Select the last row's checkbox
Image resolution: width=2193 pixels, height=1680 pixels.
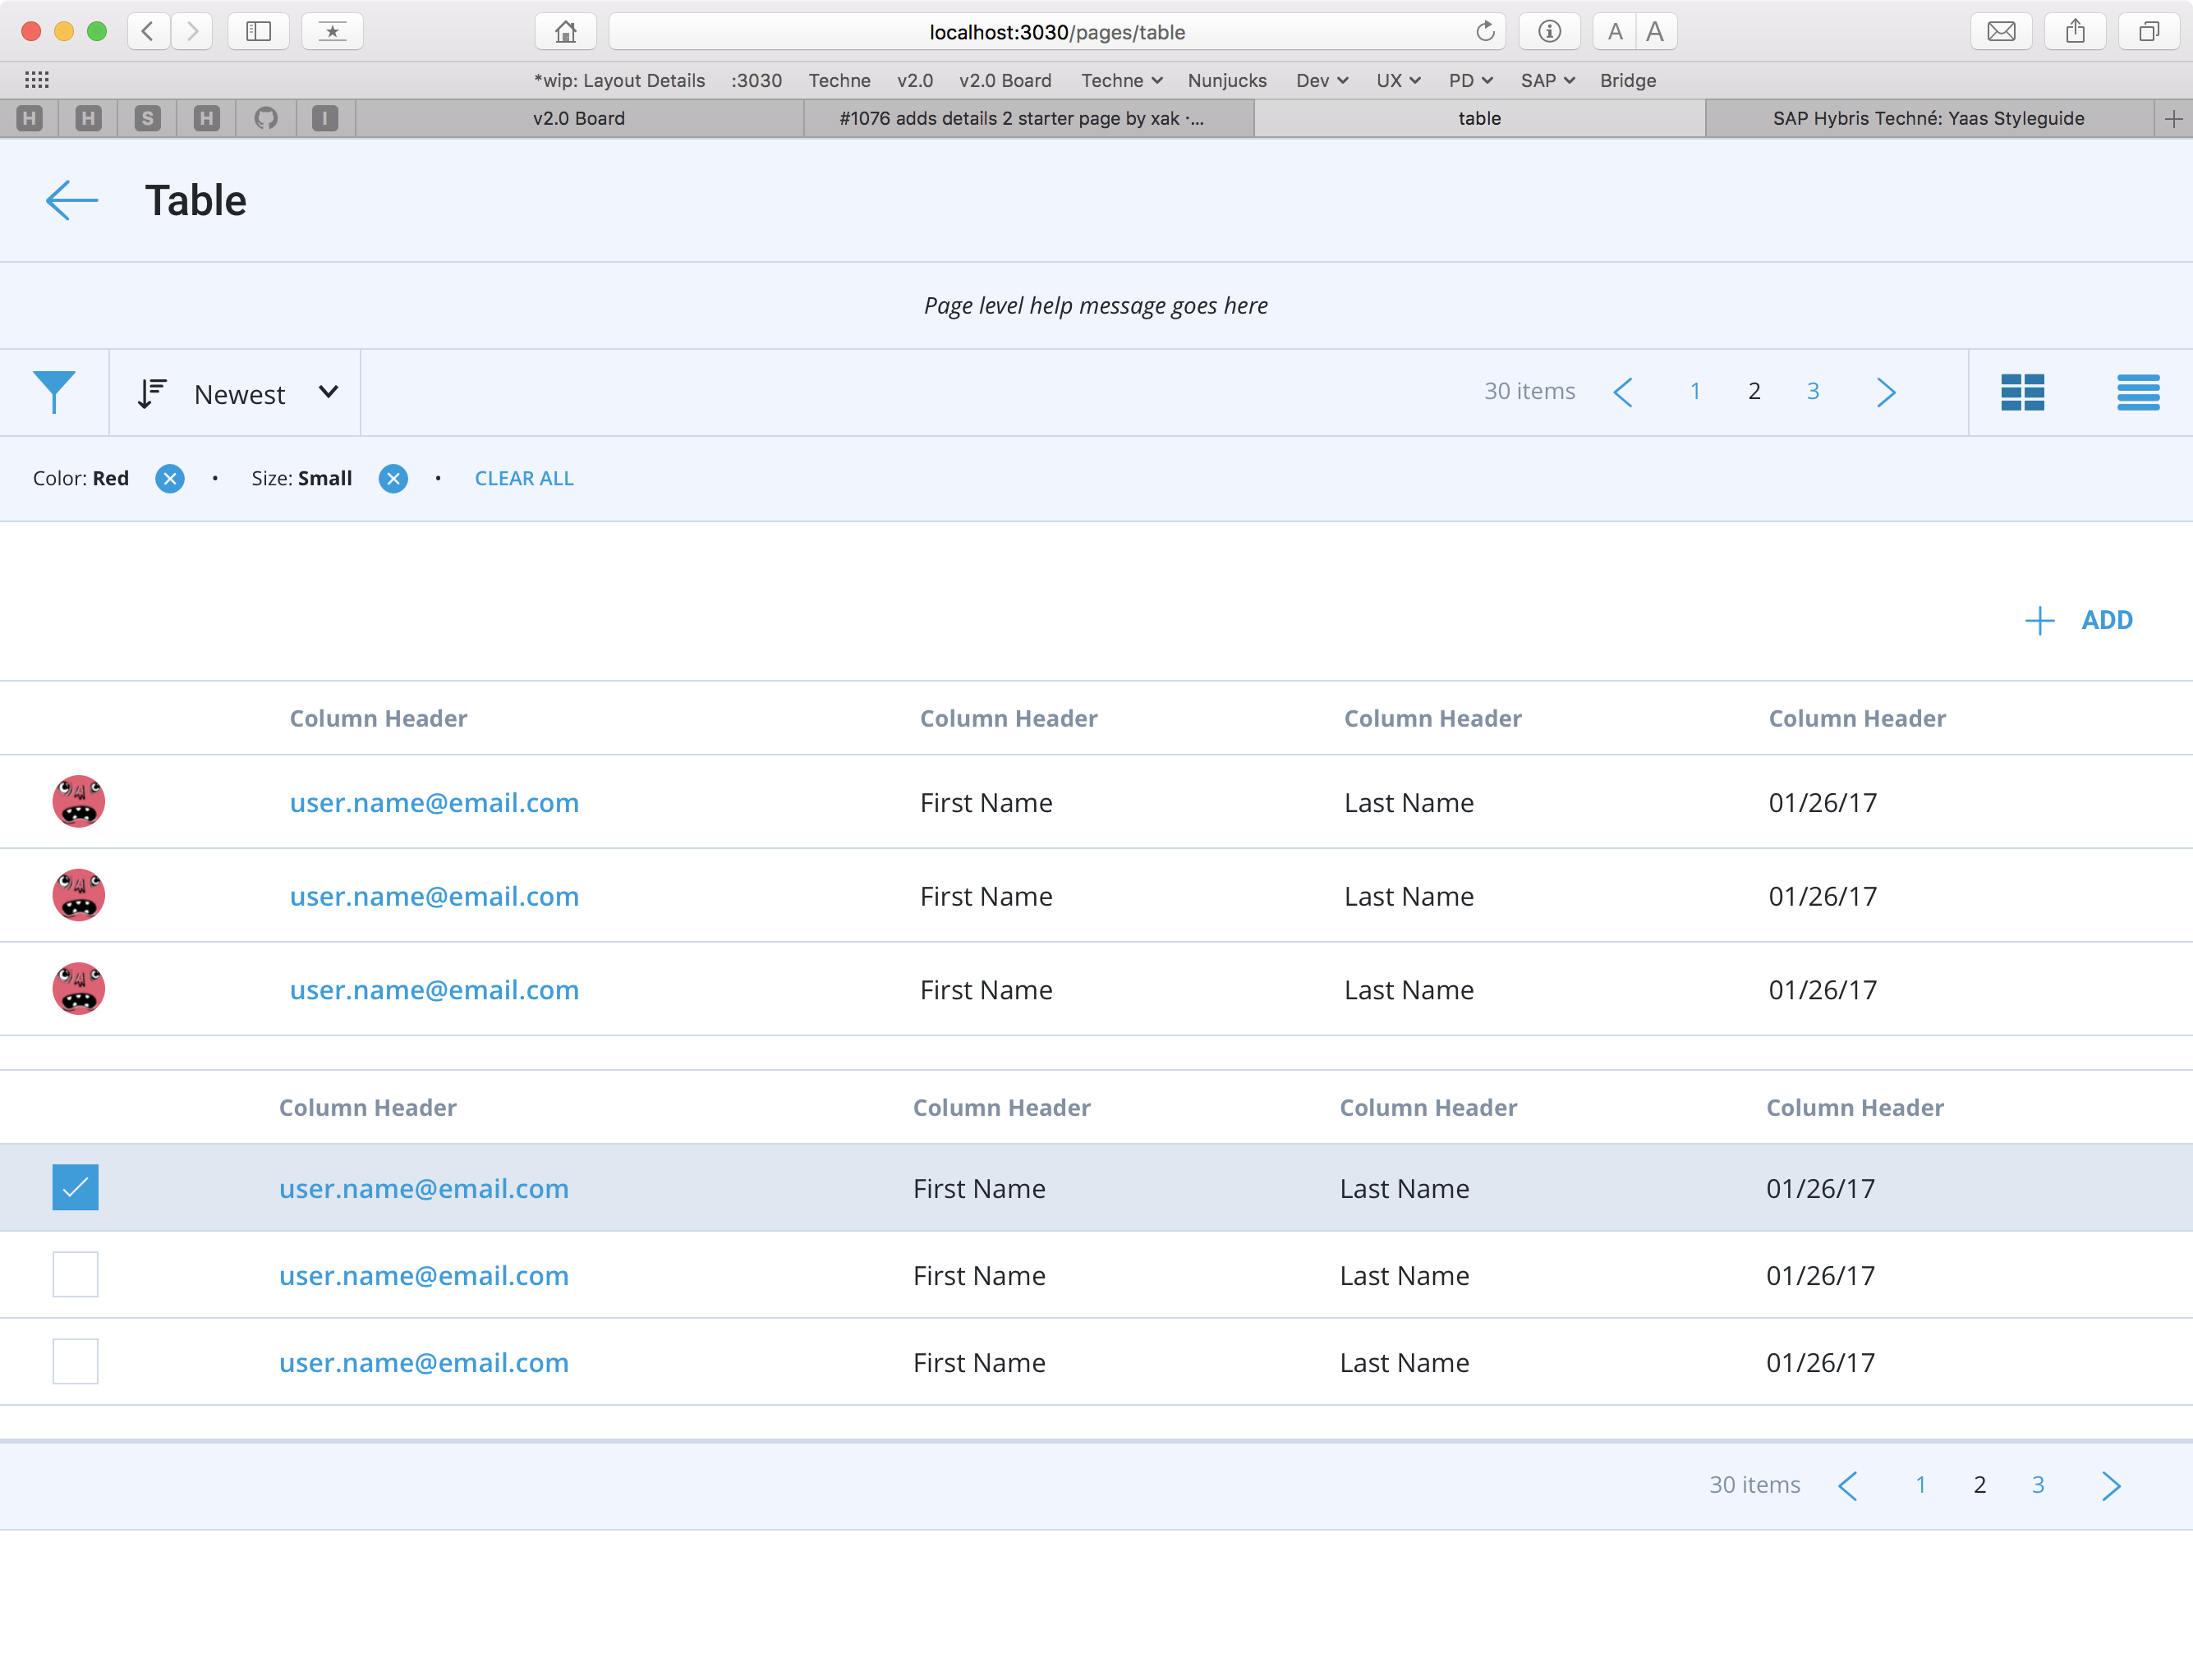(x=75, y=1361)
